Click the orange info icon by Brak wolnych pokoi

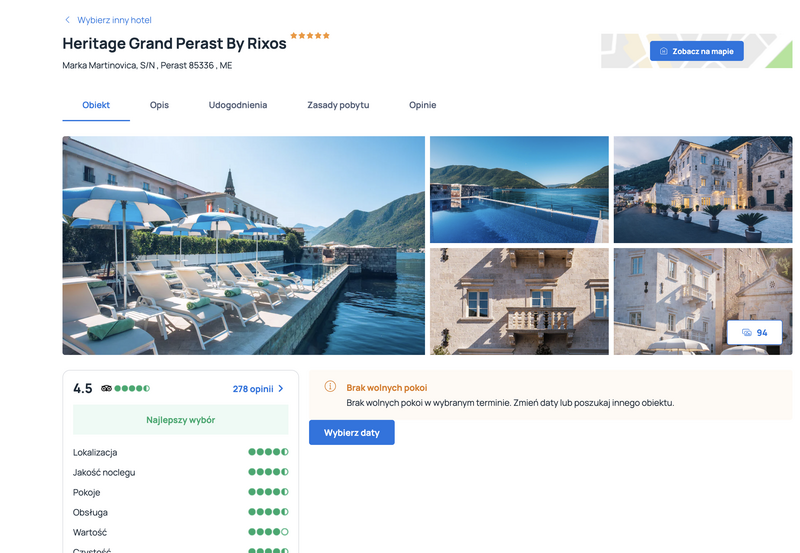pos(330,387)
